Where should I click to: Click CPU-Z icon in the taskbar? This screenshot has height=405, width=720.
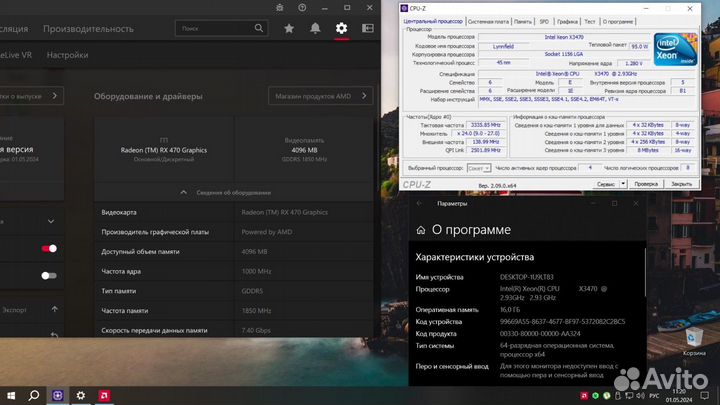pyautogui.click(x=59, y=395)
